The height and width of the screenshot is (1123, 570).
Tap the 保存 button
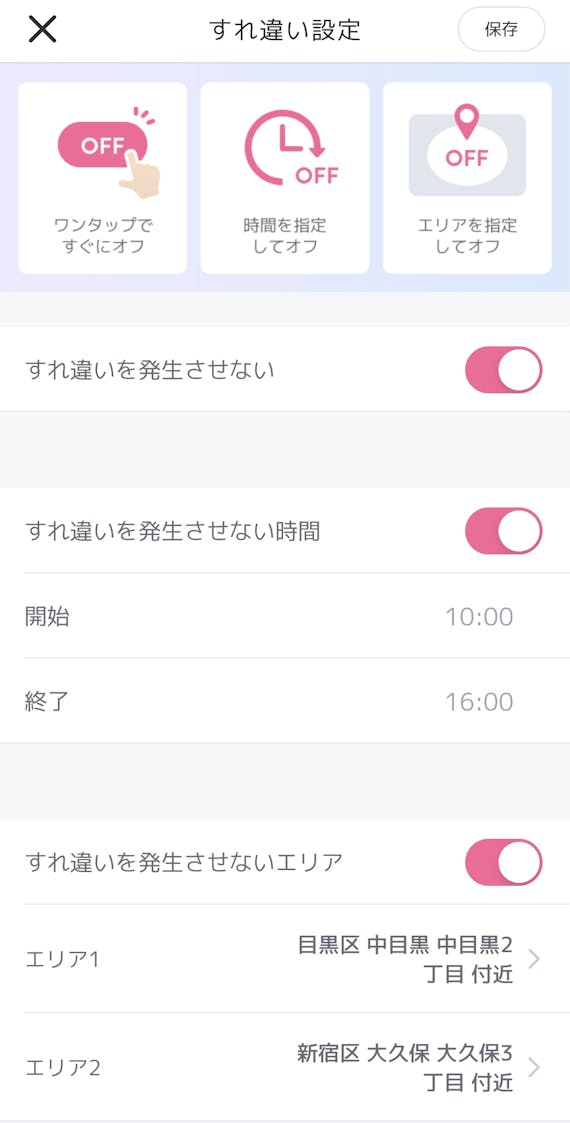coord(501,29)
